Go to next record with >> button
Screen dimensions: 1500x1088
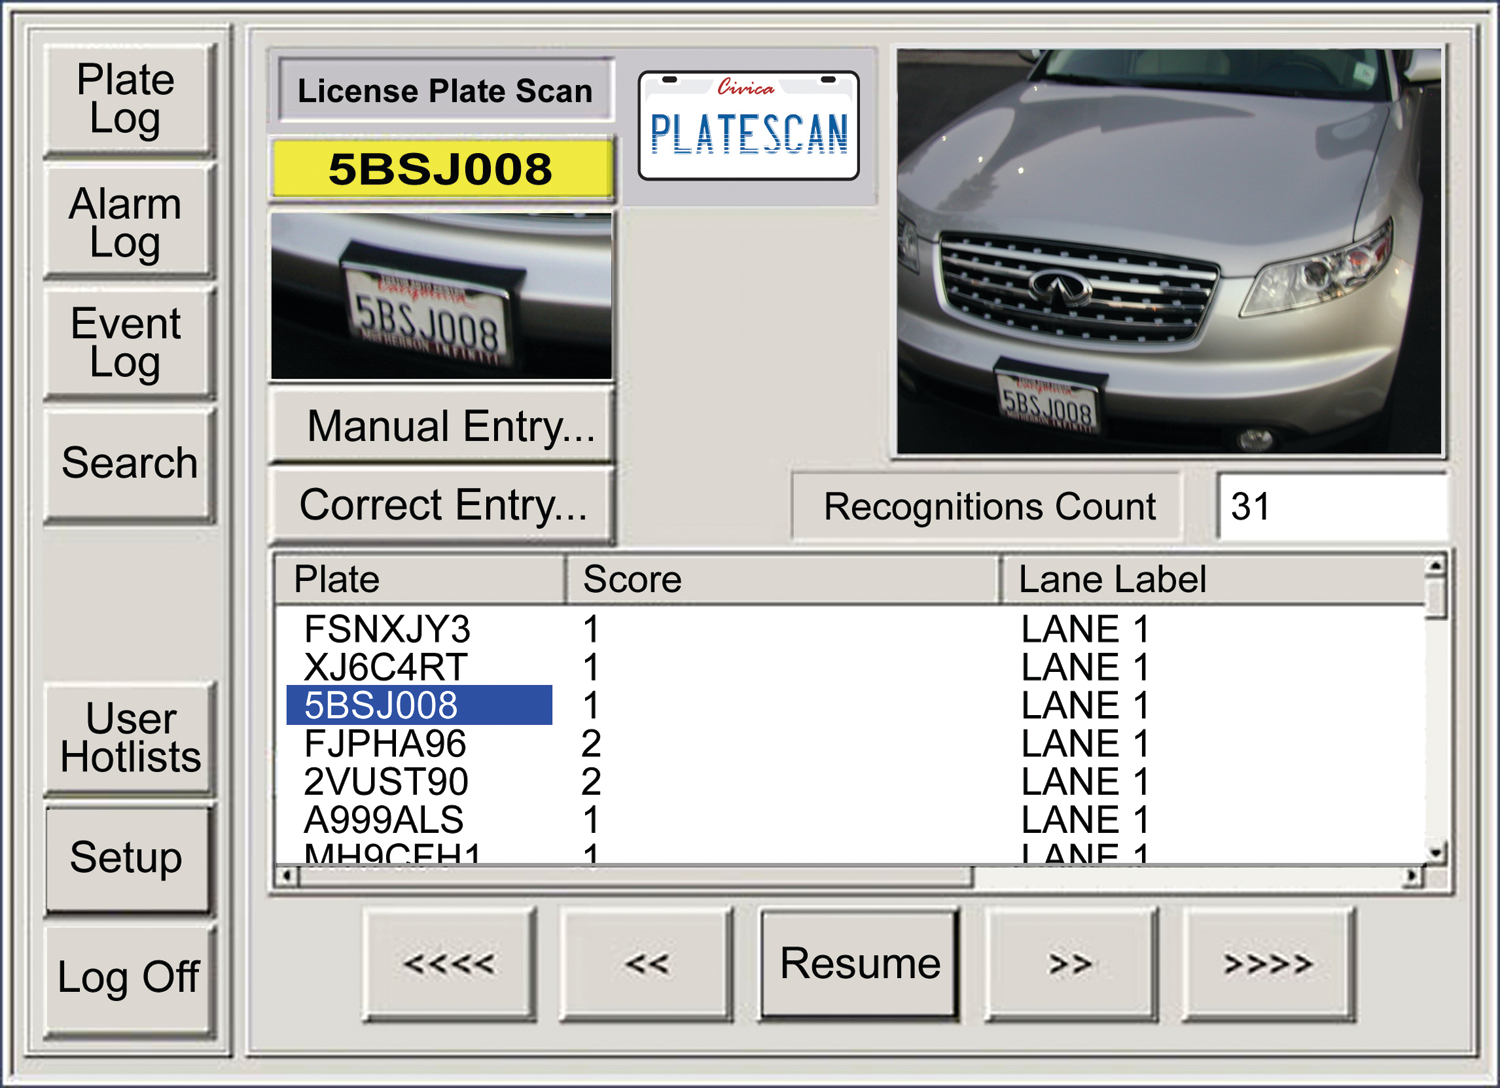tap(1070, 964)
